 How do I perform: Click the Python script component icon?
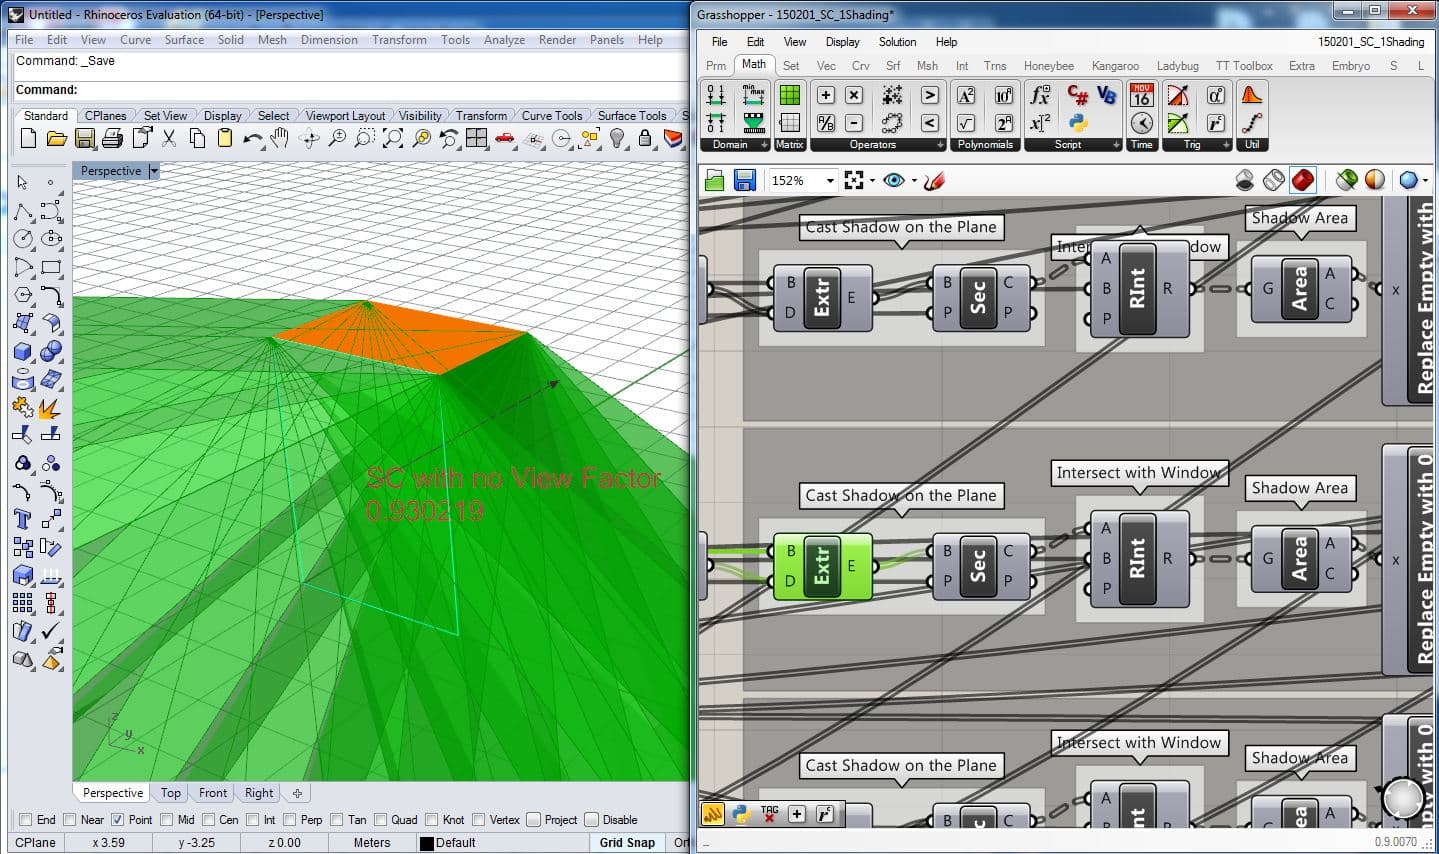pos(1078,122)
